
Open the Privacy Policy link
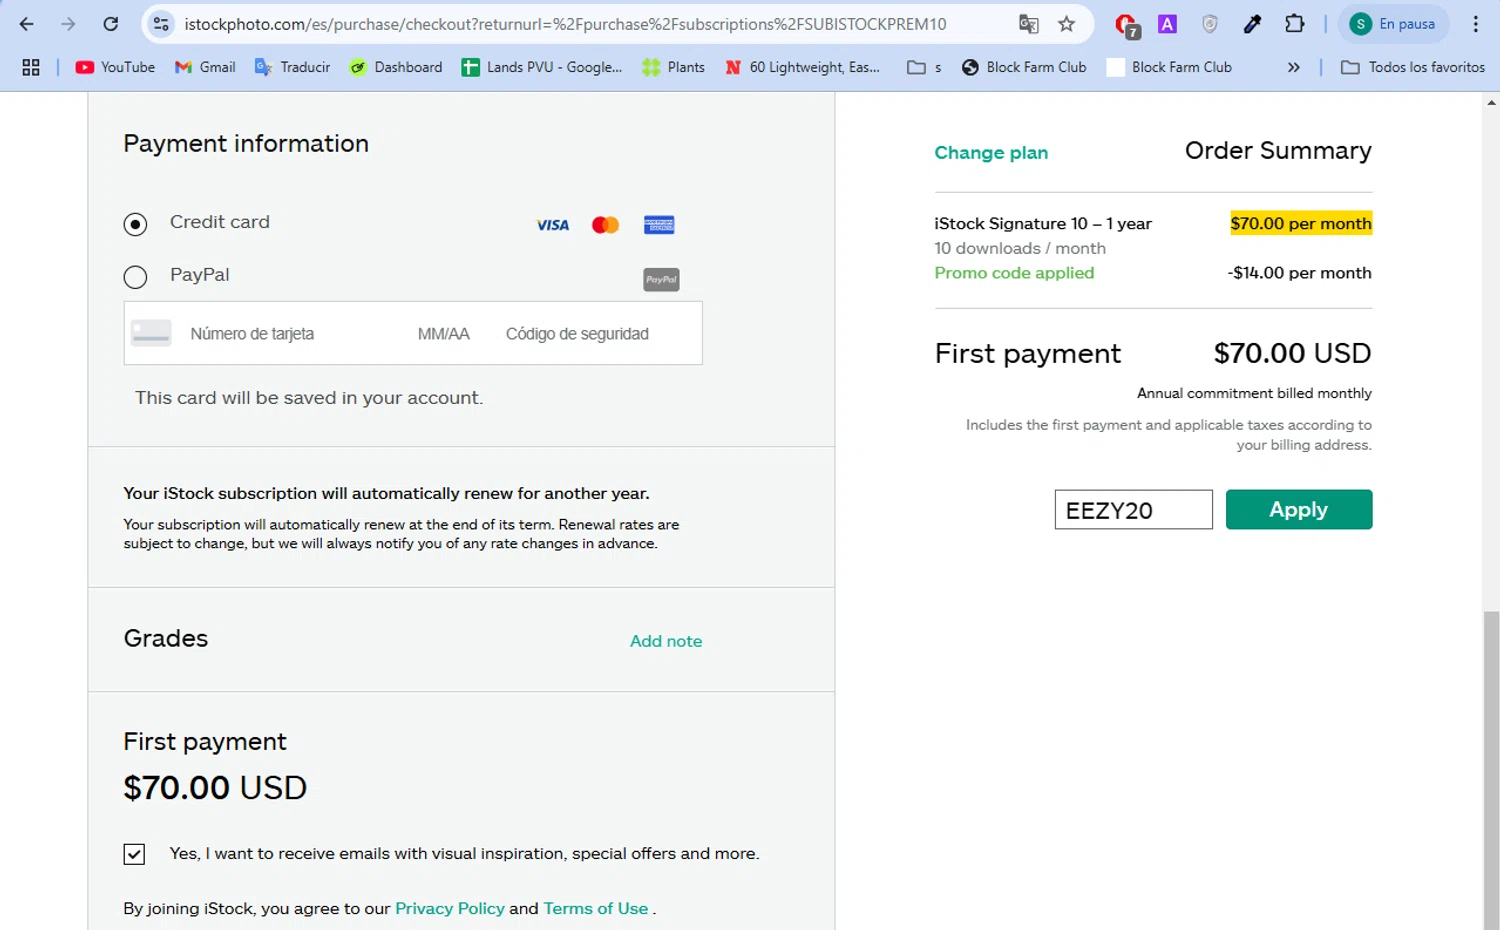click(450, 908)
